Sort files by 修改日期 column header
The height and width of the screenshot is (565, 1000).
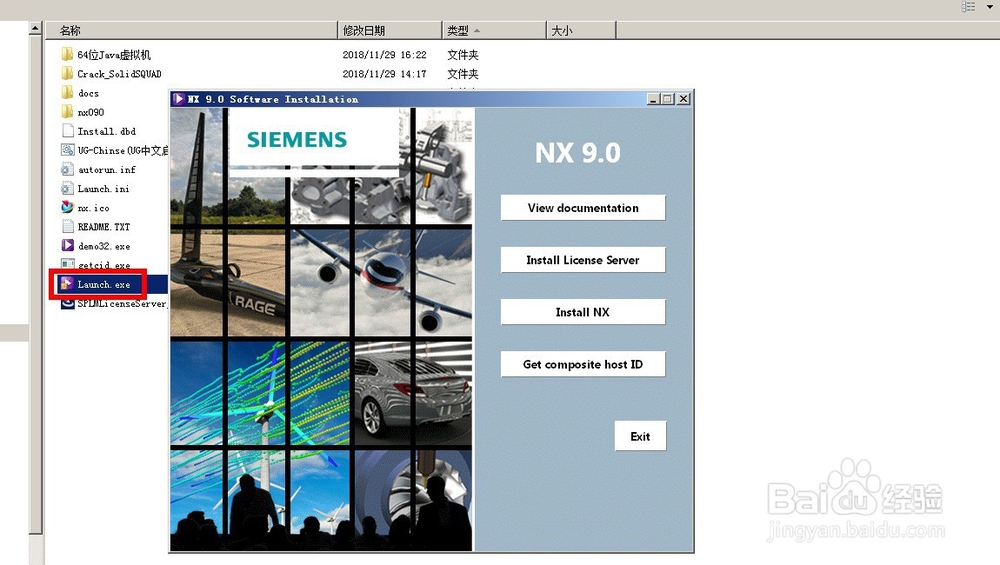390,30
